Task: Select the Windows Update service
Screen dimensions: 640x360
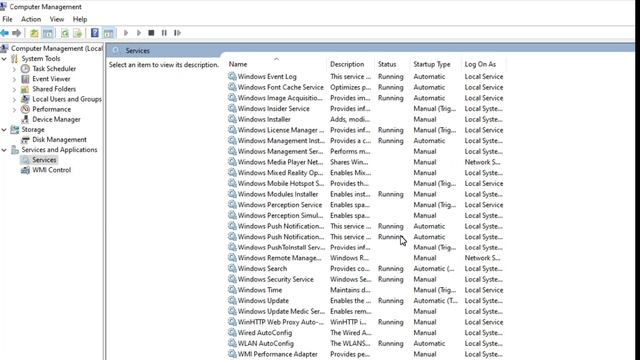Action: pos(263,300)
